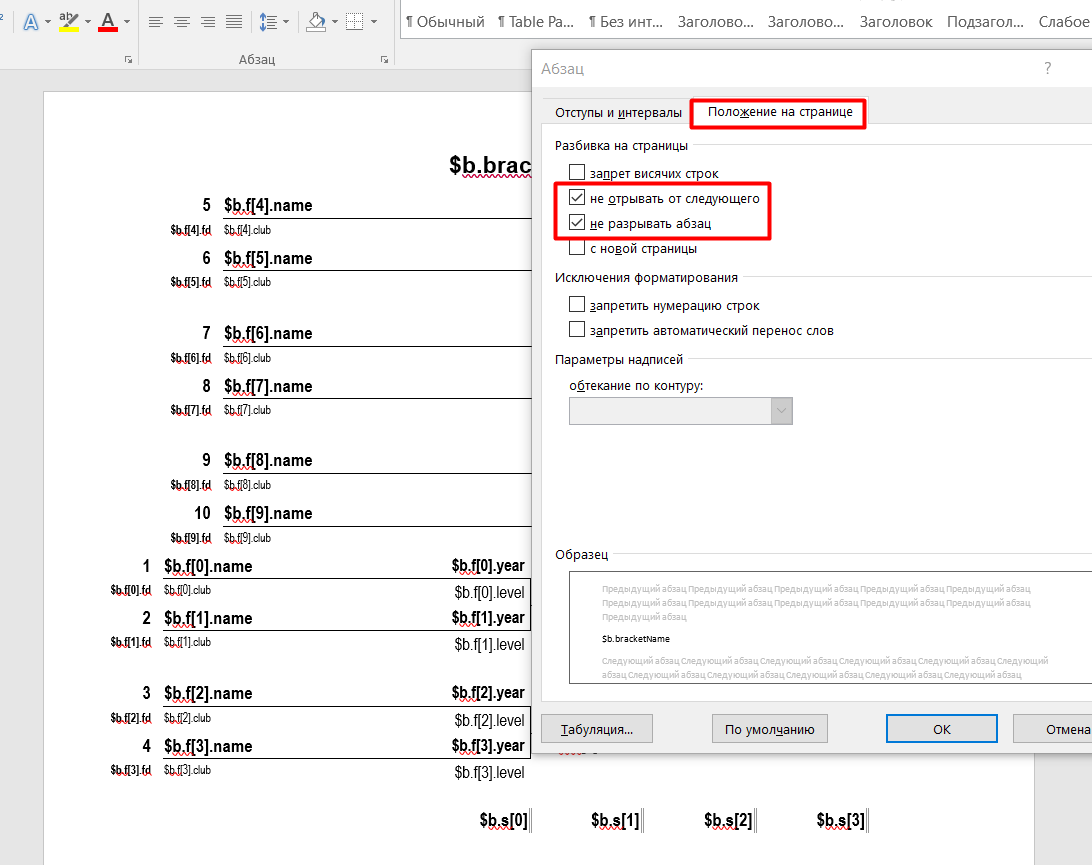This screenshot has width=1092, height=865.
Task: Justify the paragraph text
Action: pos(234,22)
